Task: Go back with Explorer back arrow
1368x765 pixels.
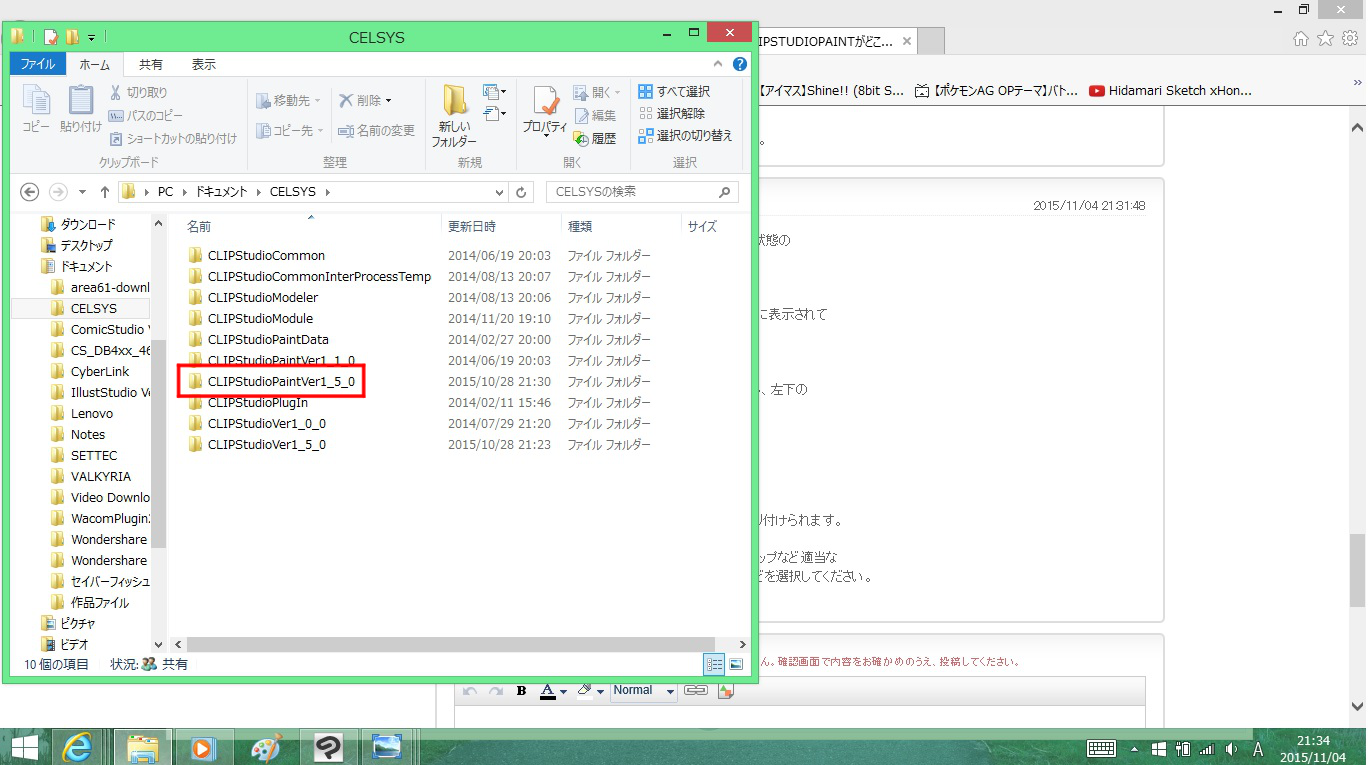Action: tap(29, 191)
